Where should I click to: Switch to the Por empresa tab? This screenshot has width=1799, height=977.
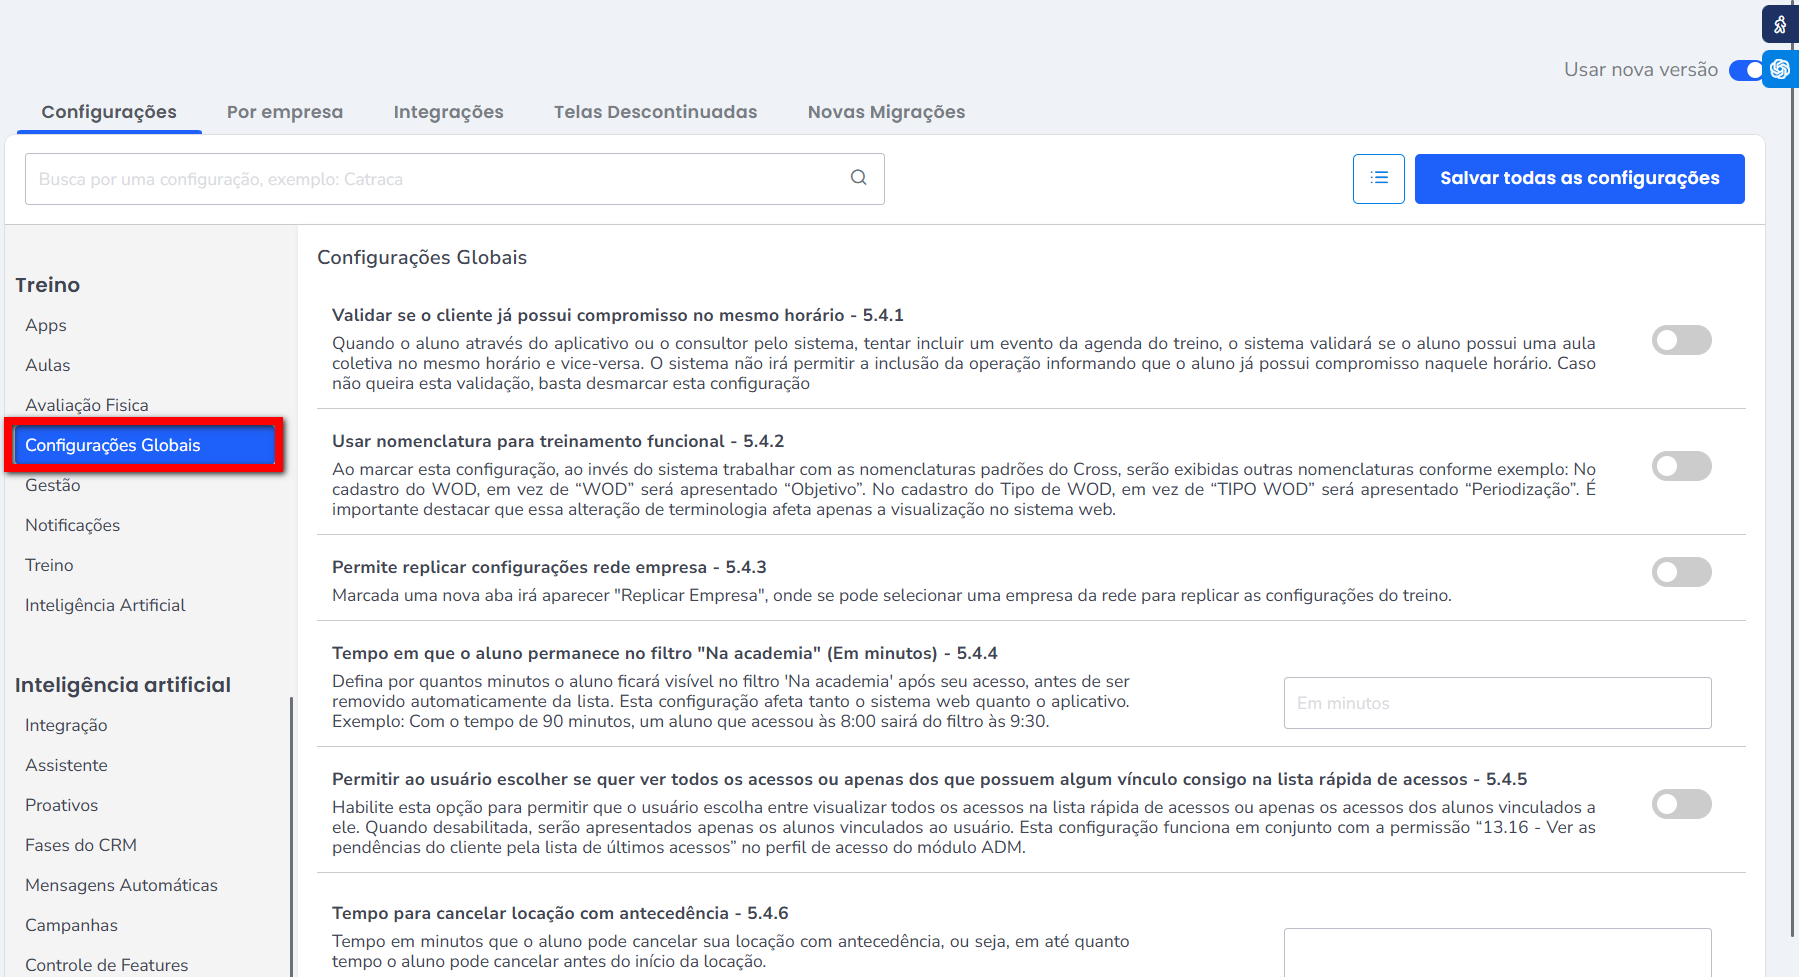[284, 112]
